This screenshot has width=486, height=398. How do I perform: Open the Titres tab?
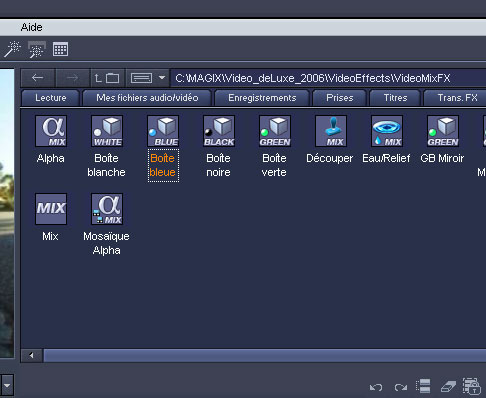coord(395,98)
